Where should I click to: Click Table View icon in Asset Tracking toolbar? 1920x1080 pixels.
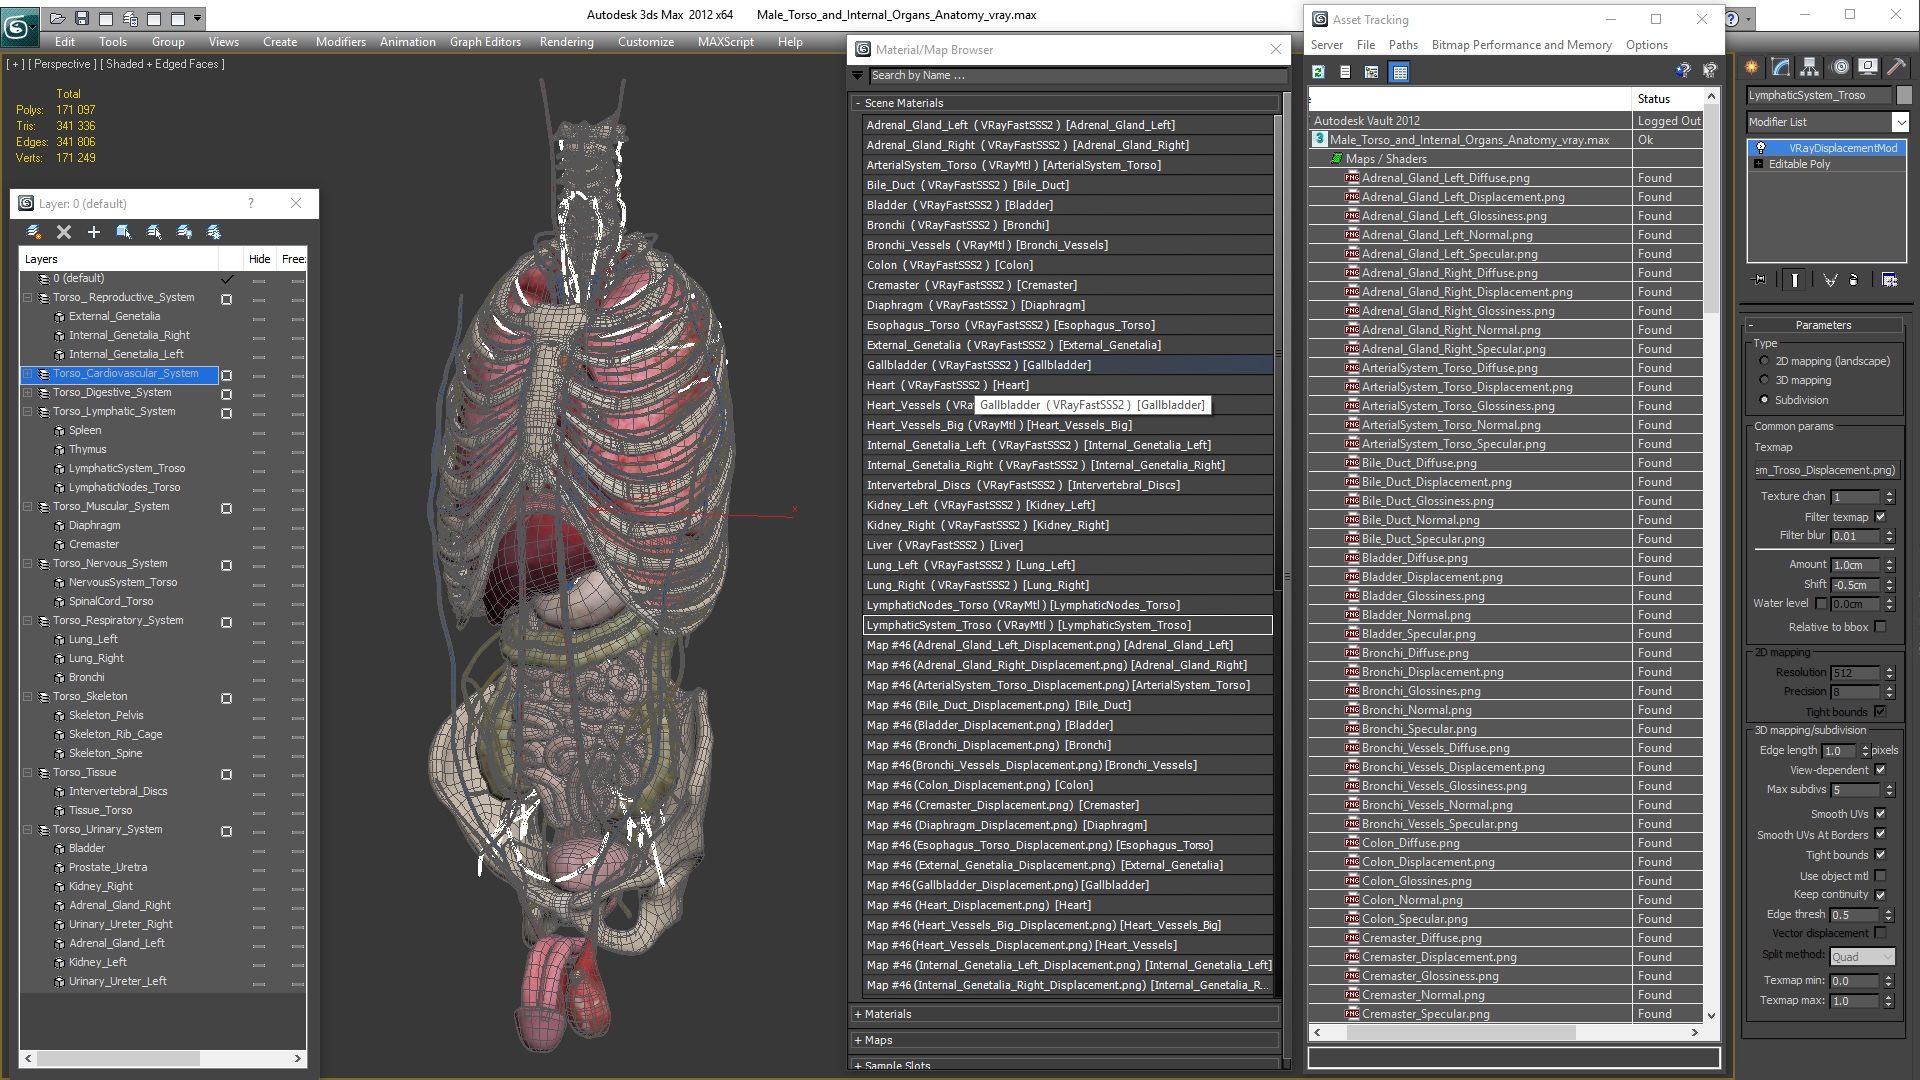pos(1400,72)
